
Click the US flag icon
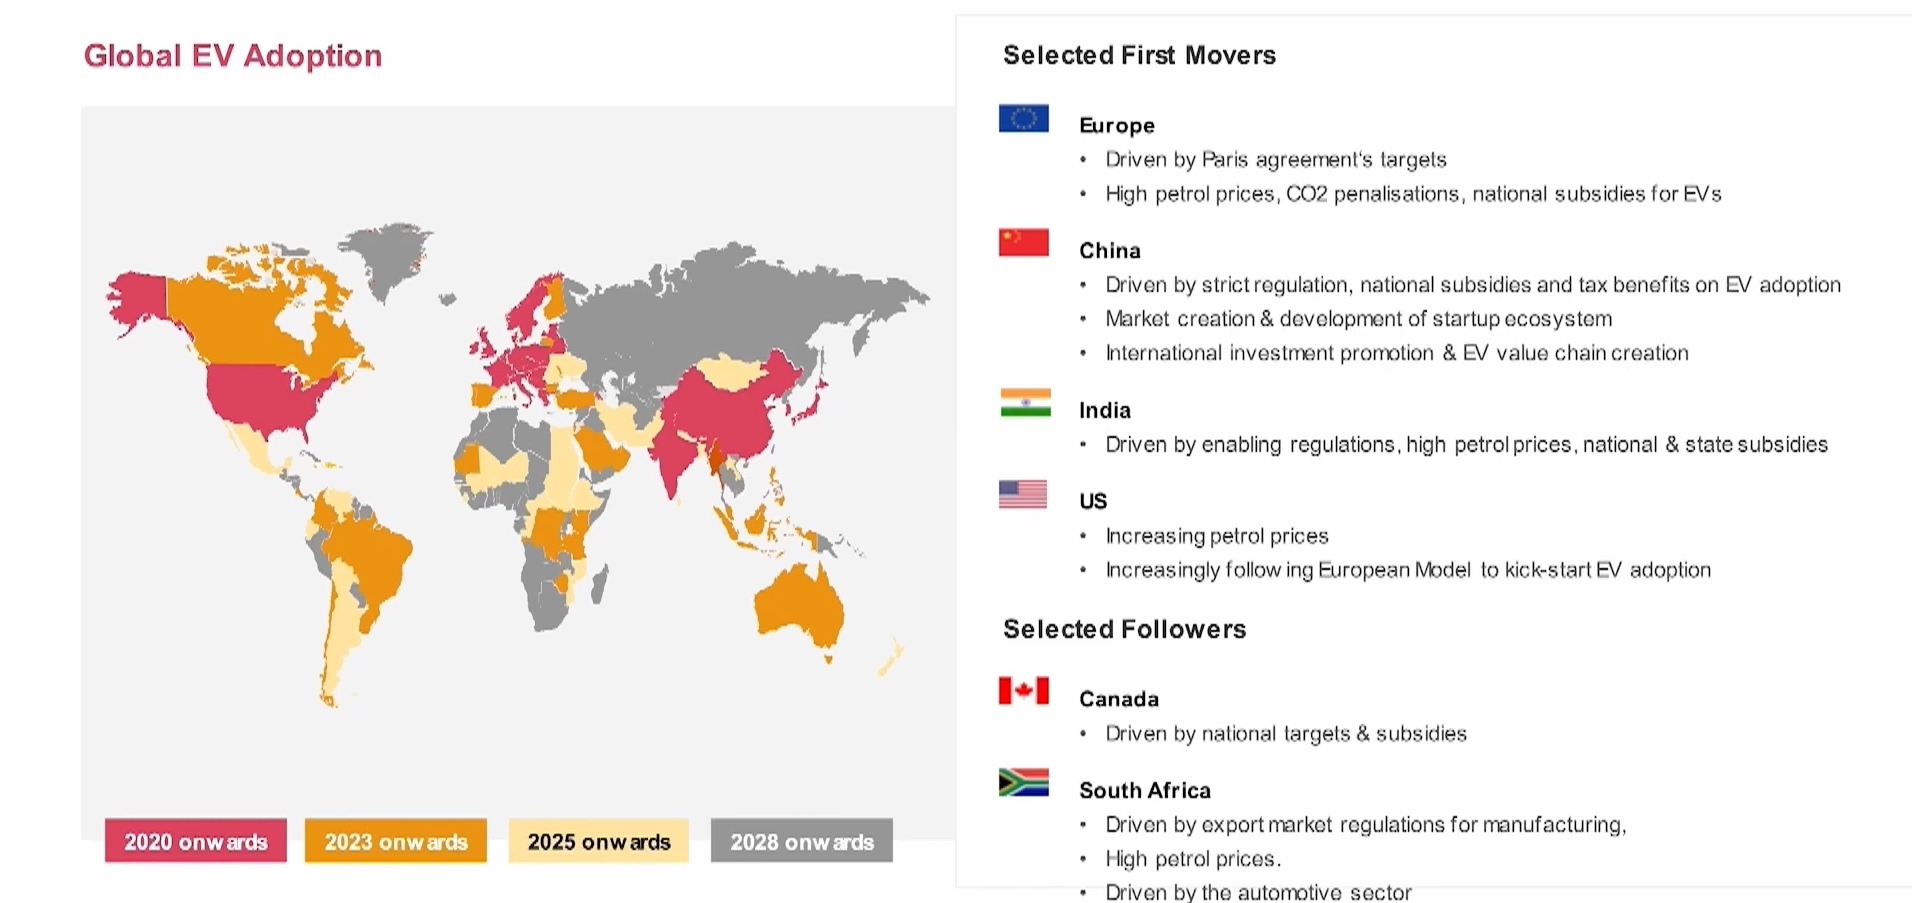(1022, 494)
